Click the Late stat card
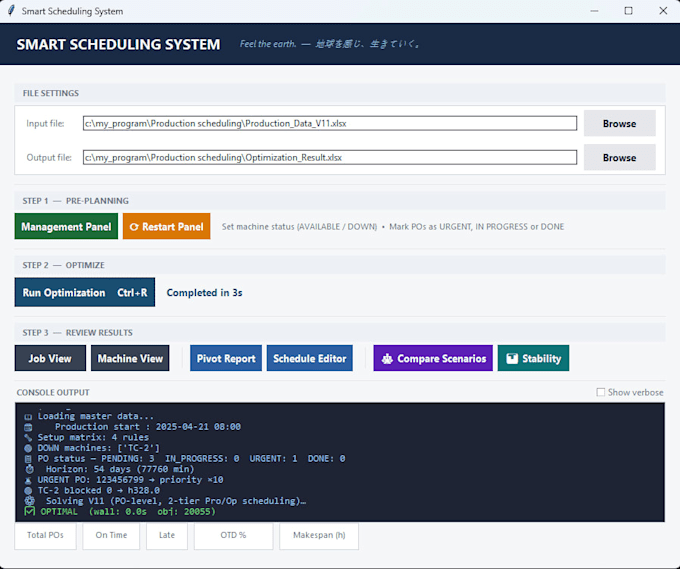The height and width of the screenshot is (569, 680). pyautogui.click(x=167, y=536)
